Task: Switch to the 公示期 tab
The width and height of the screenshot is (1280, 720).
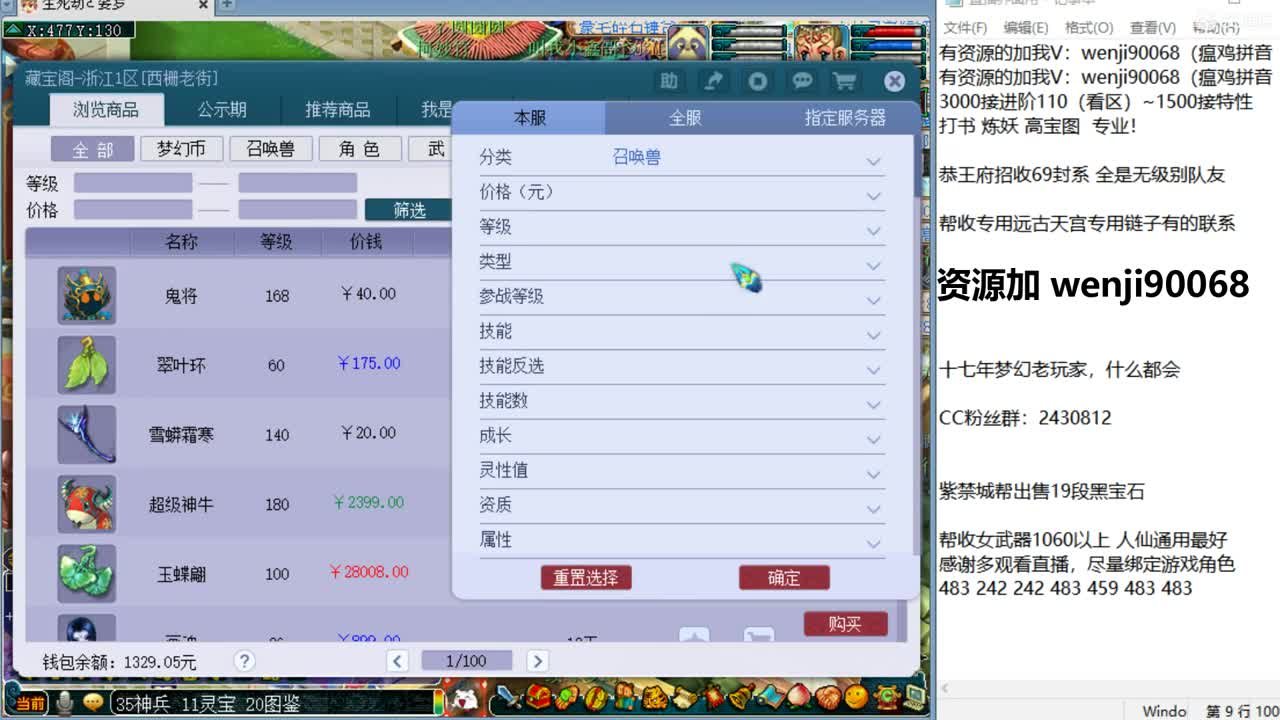Action: click(x=222, y=109)
